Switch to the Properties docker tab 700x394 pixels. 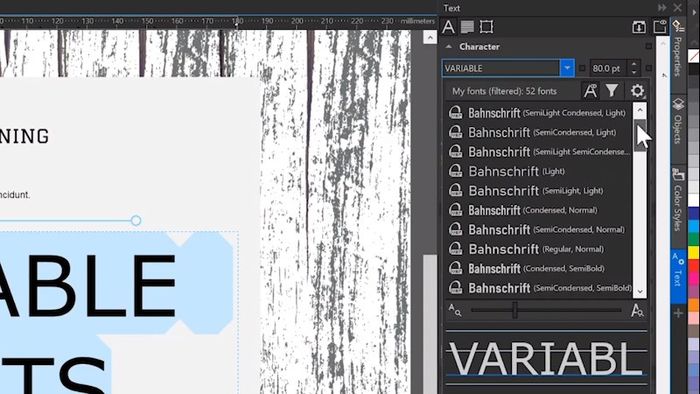[x=678, y=49]
